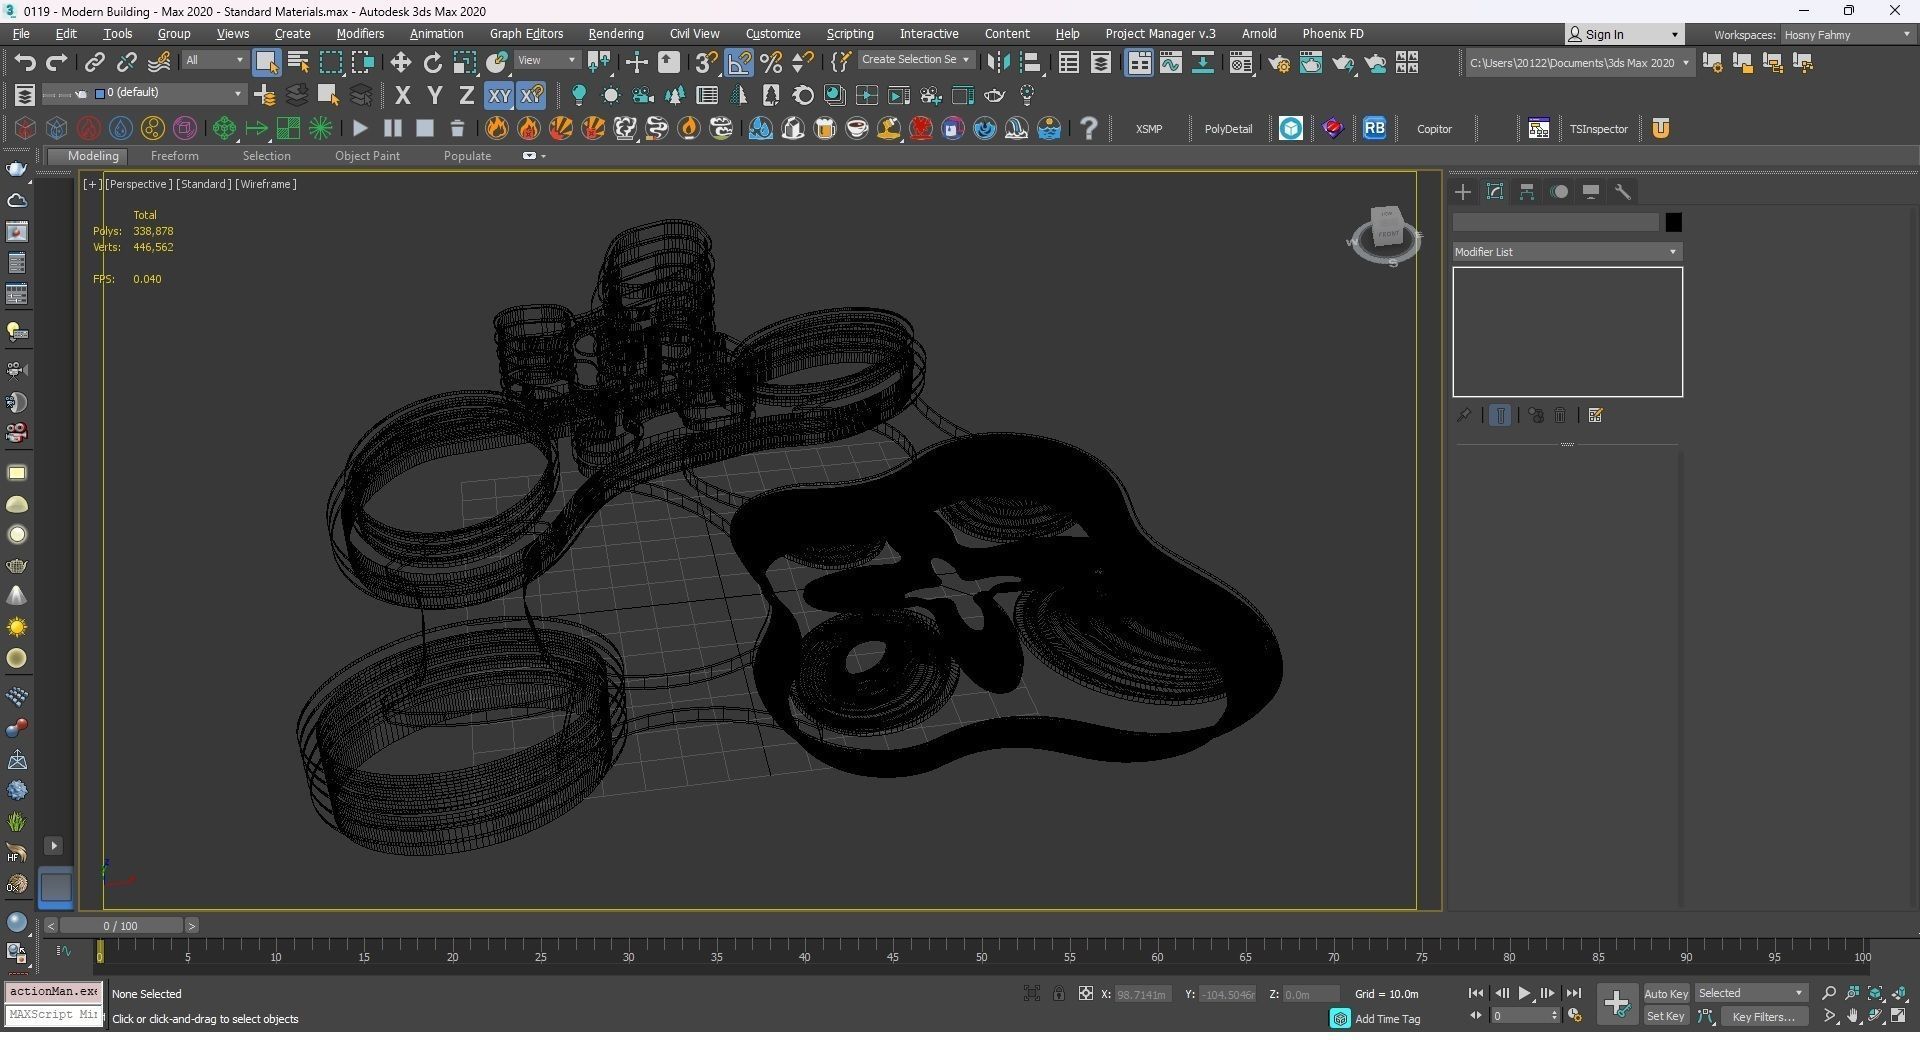Expand Create Selection Set dropdown

point(916,60)
